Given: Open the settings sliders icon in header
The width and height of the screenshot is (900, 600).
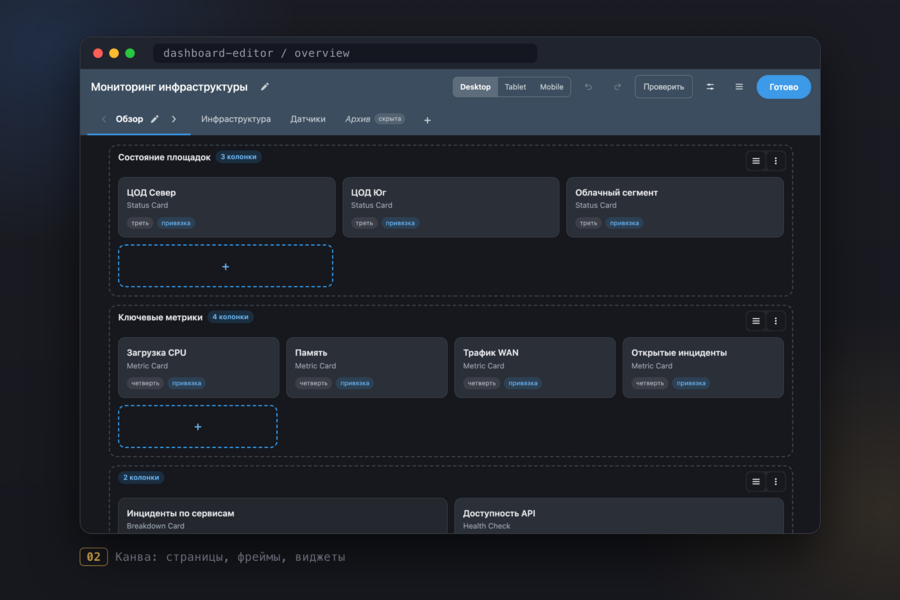Looking at the screenshot, I should [710, 87].
